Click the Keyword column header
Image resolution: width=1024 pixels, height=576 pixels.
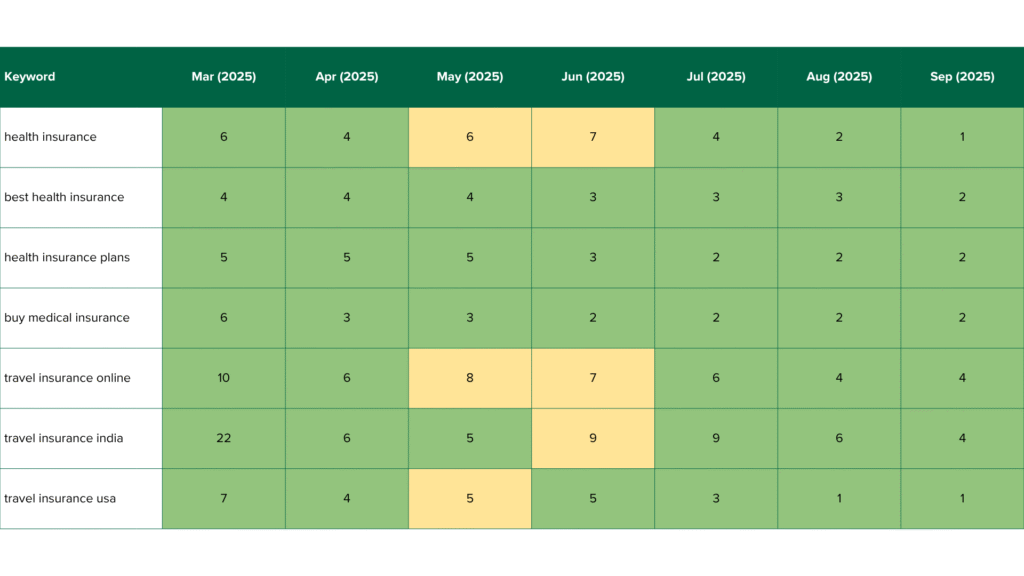30,77
